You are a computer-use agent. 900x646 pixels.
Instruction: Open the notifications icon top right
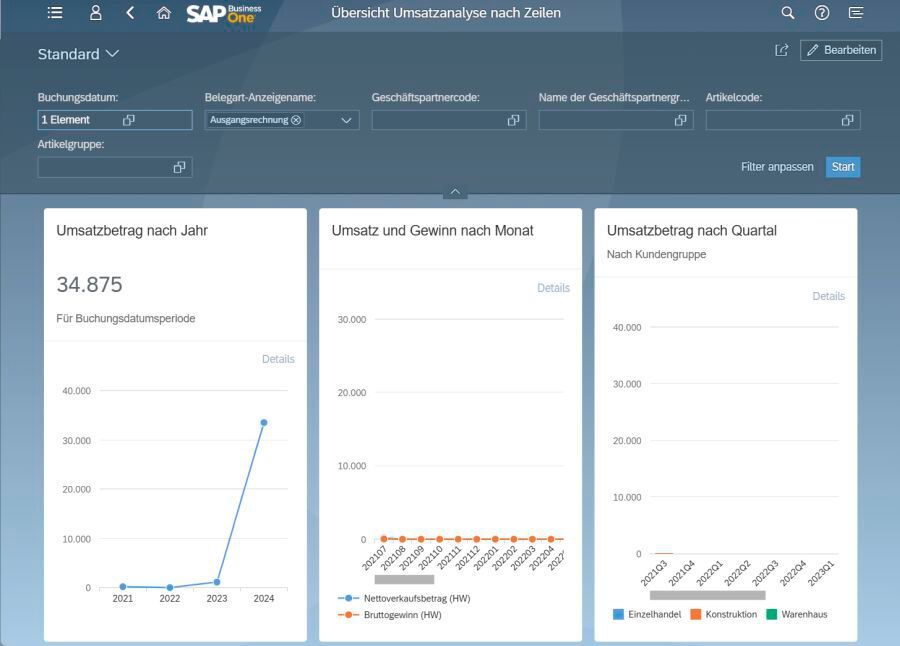click(855, 13)
